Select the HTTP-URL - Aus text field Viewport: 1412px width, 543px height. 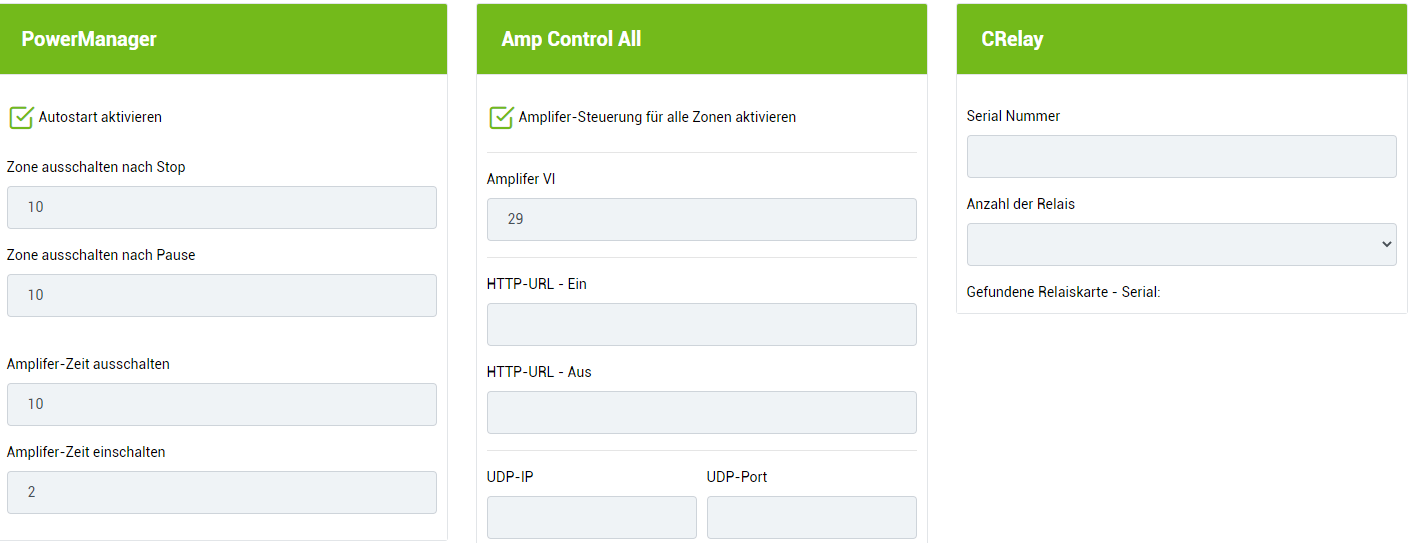(x=701, y=412)
